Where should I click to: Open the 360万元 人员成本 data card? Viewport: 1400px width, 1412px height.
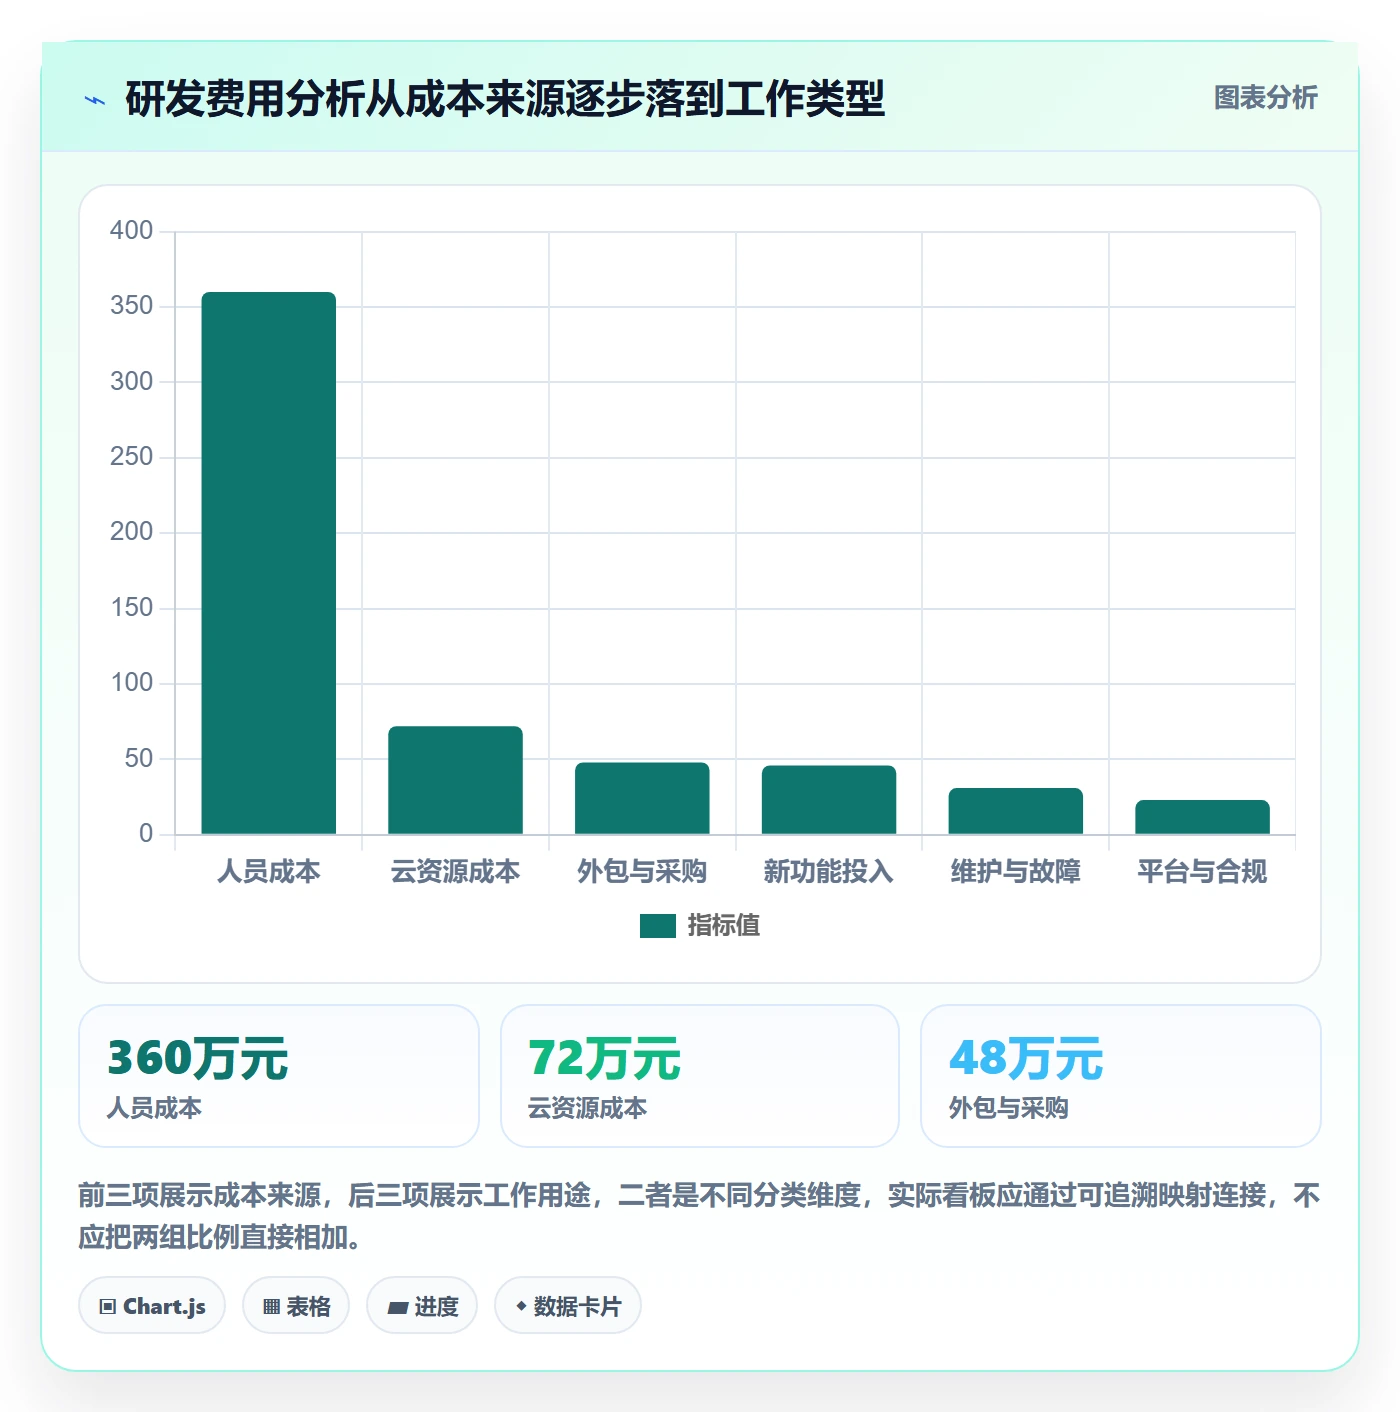279,1076
